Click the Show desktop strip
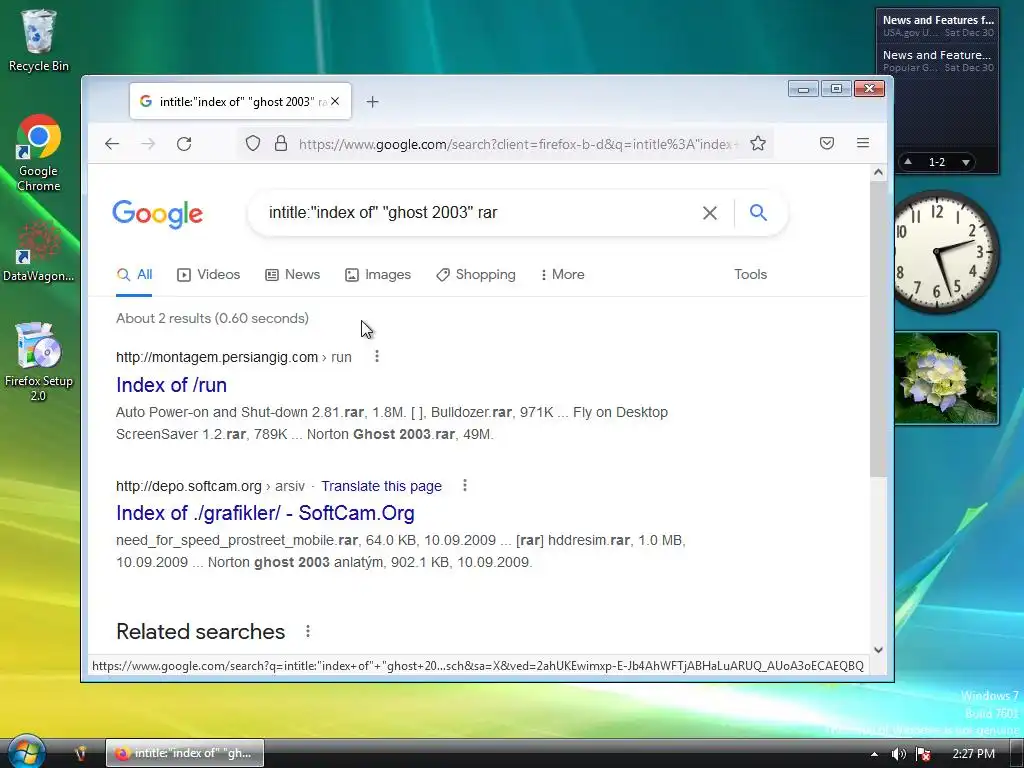 tap(1017, 753)
